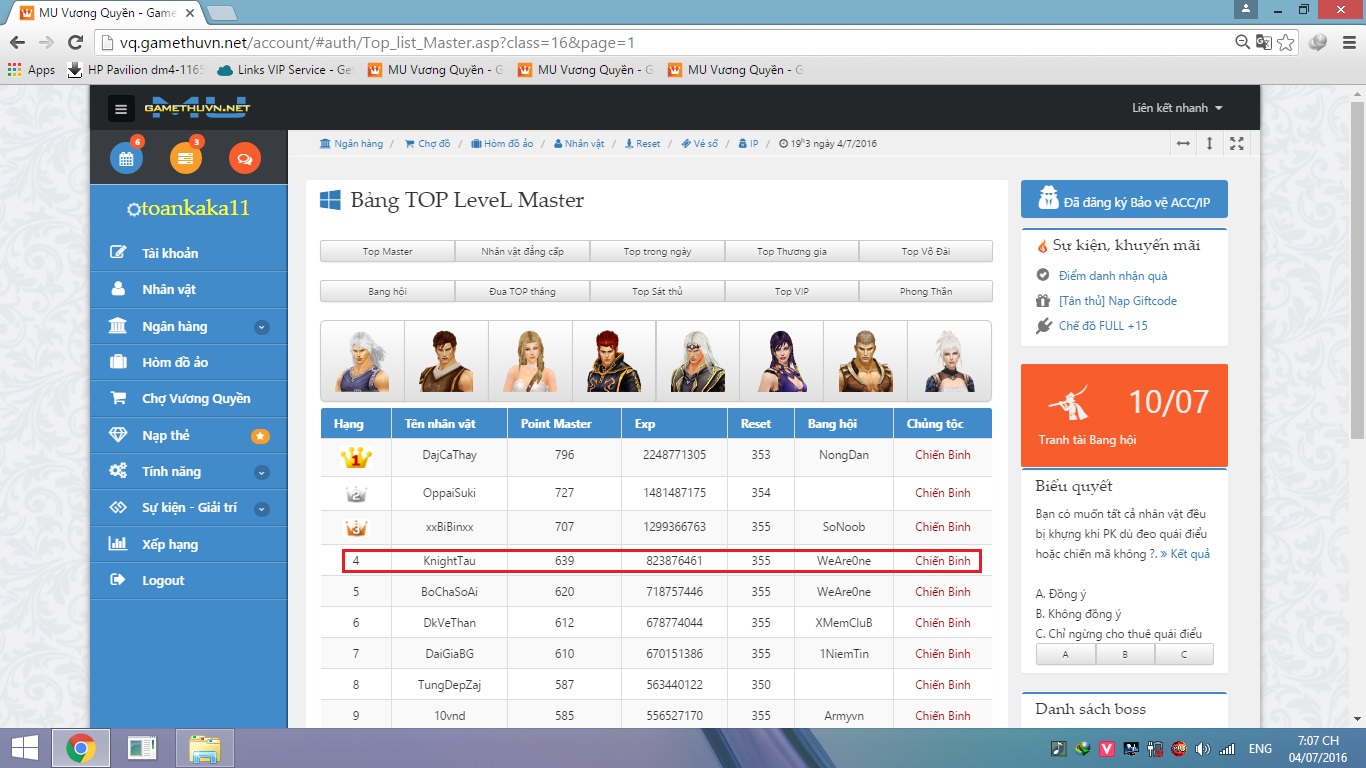This screenshot has width=1366, height=768.
Task: Vote option B in the poll
Action: tap(1125, 654)
